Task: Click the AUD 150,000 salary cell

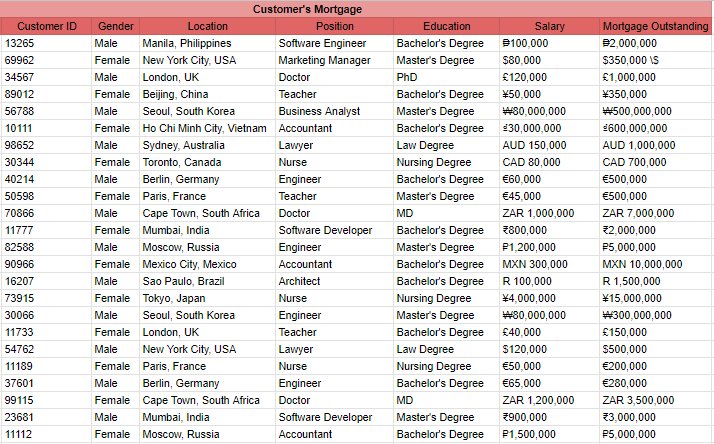Action: point(534,145)
